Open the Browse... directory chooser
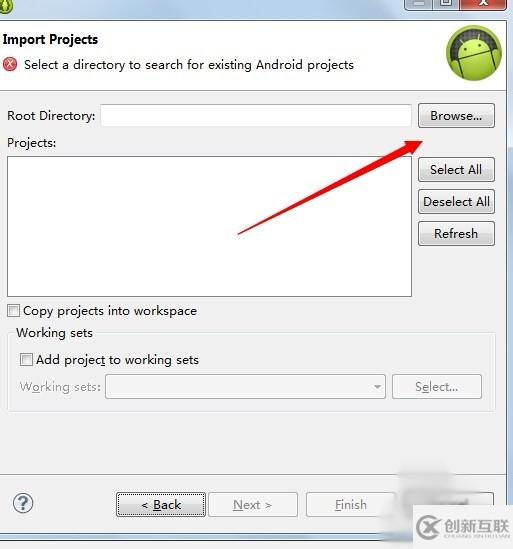The height and width of the screenshot is (549, 513). (456, 116)
